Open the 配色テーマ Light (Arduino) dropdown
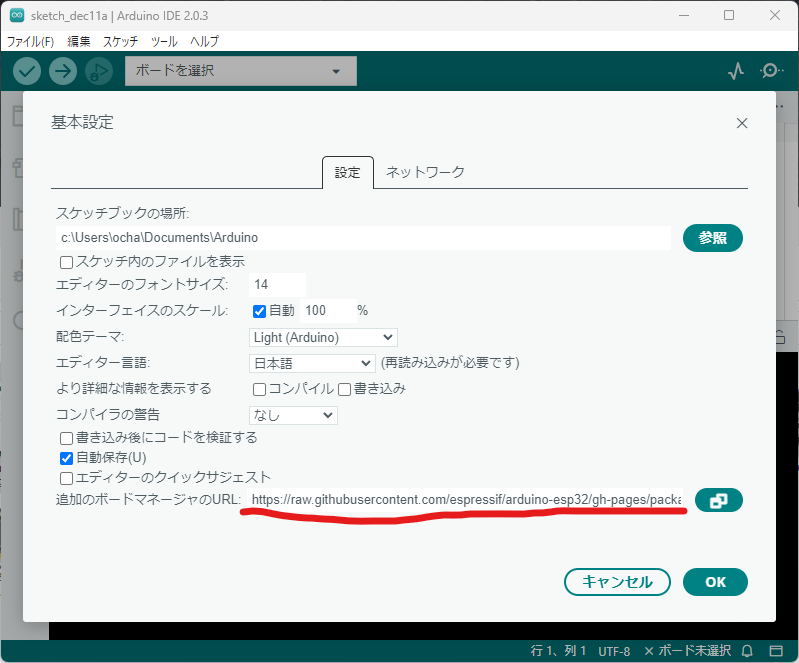 323,338
